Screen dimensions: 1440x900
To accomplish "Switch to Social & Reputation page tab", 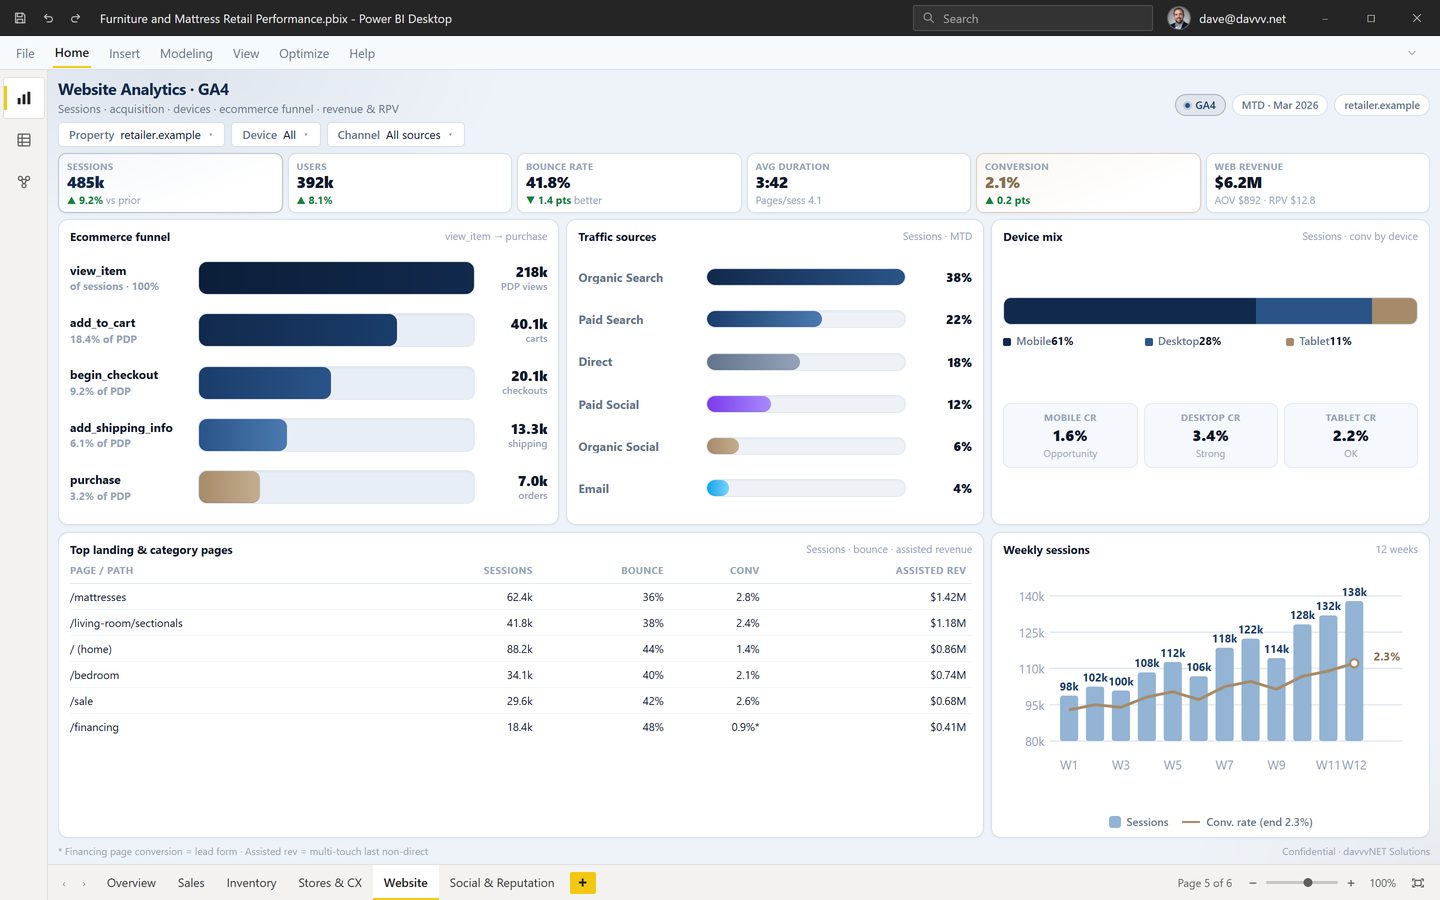I will [x=502, y=883].
